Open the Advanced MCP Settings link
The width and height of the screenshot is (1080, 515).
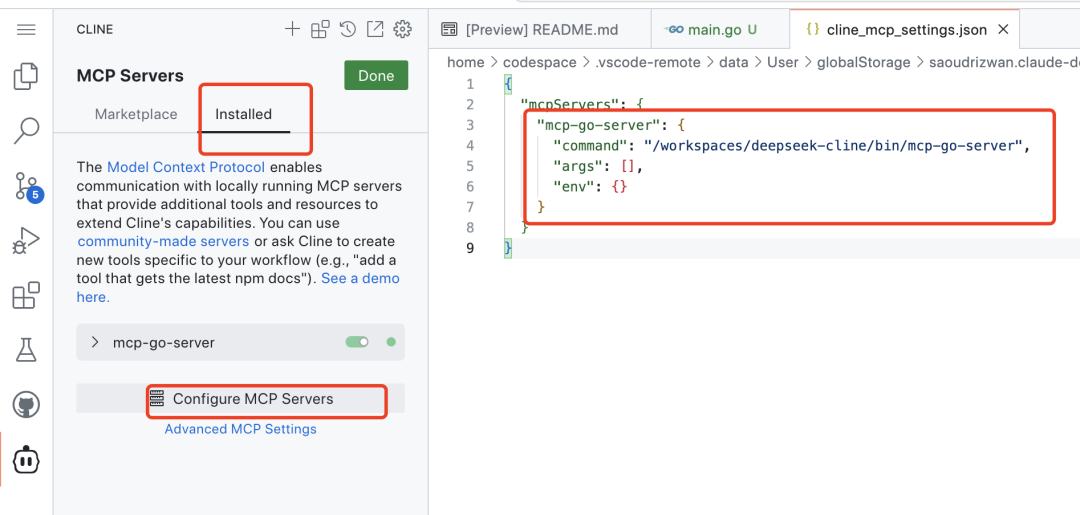click(x=241, y=429)
